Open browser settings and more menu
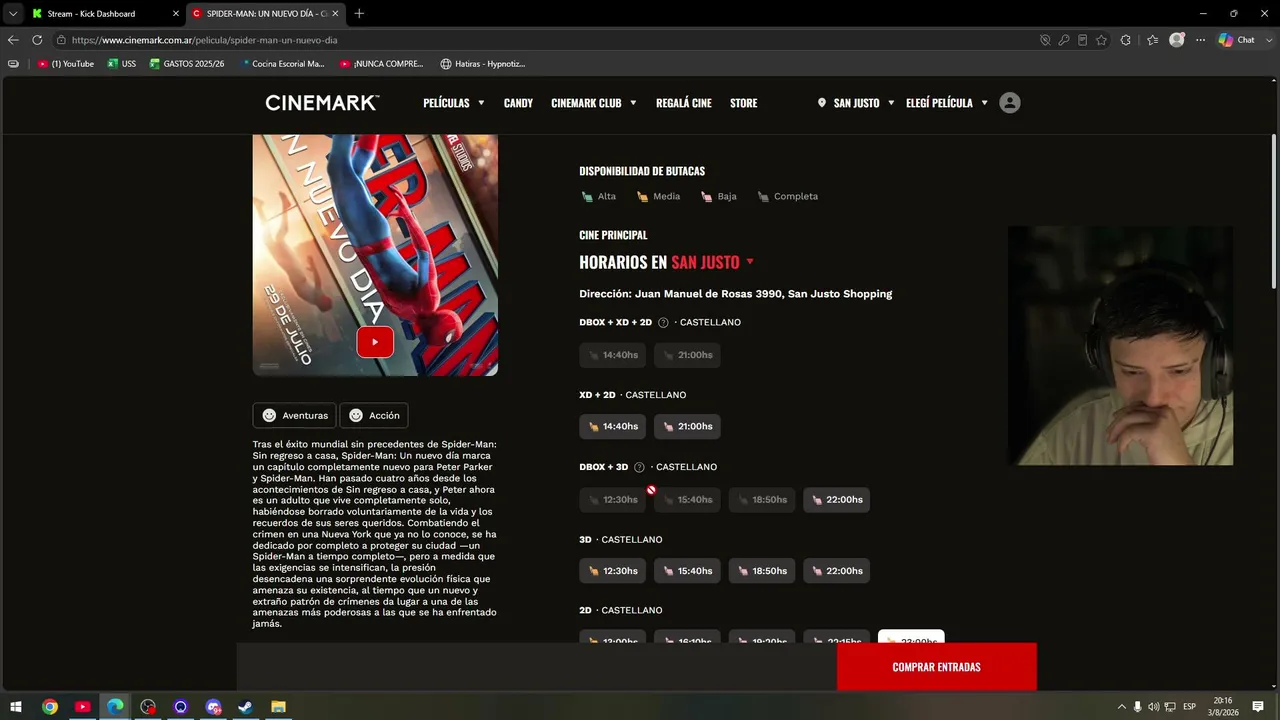The height and width of the screenshot is (720, 1280). tap(1201, 40)
